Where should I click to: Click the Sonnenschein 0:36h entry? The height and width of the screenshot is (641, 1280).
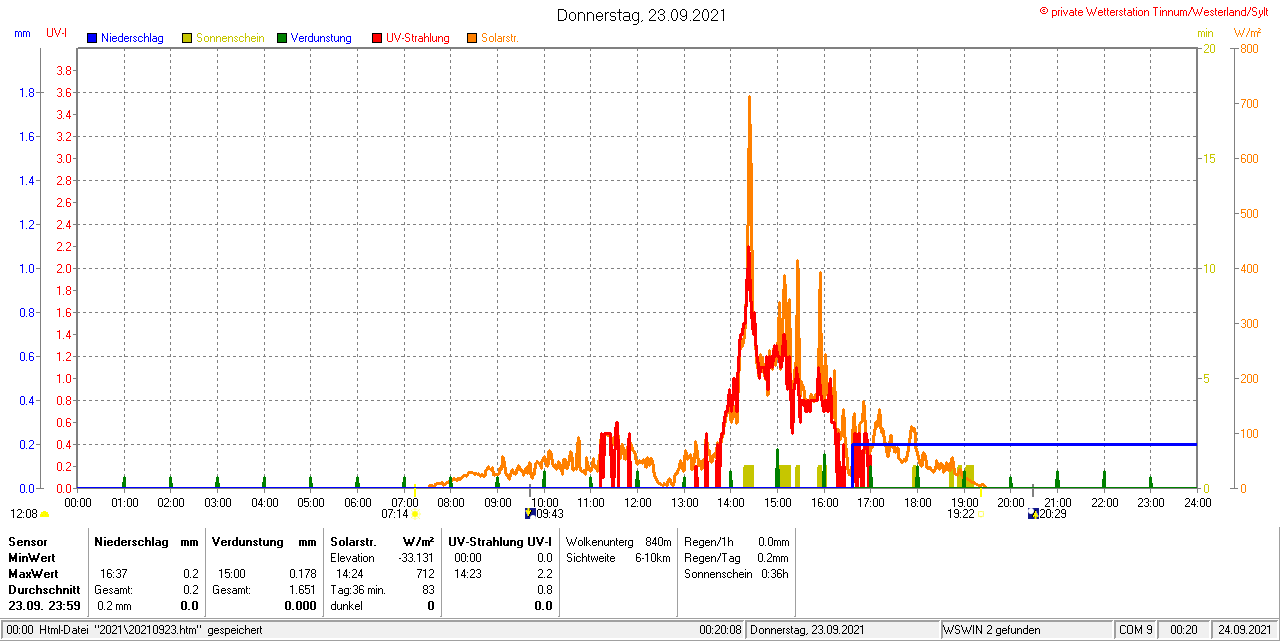point(737,574)
